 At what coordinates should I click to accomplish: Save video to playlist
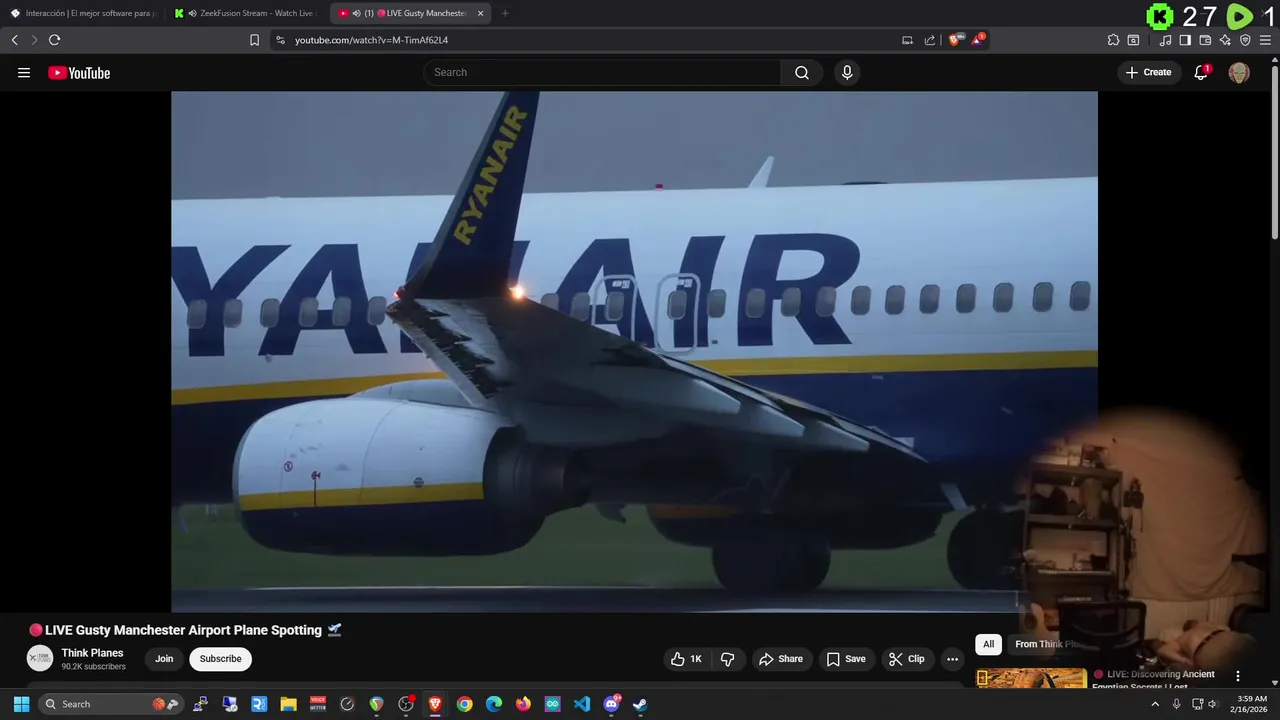coord(846,659)
